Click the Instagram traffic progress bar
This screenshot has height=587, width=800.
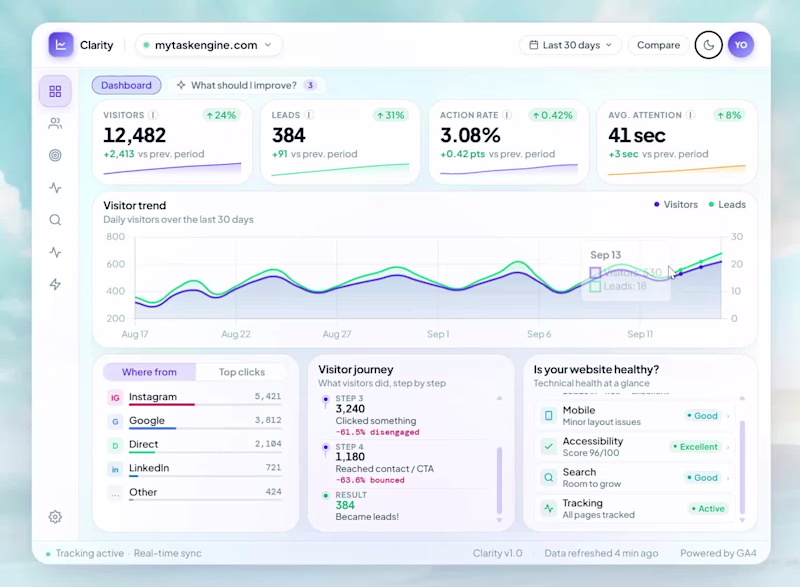205,404
